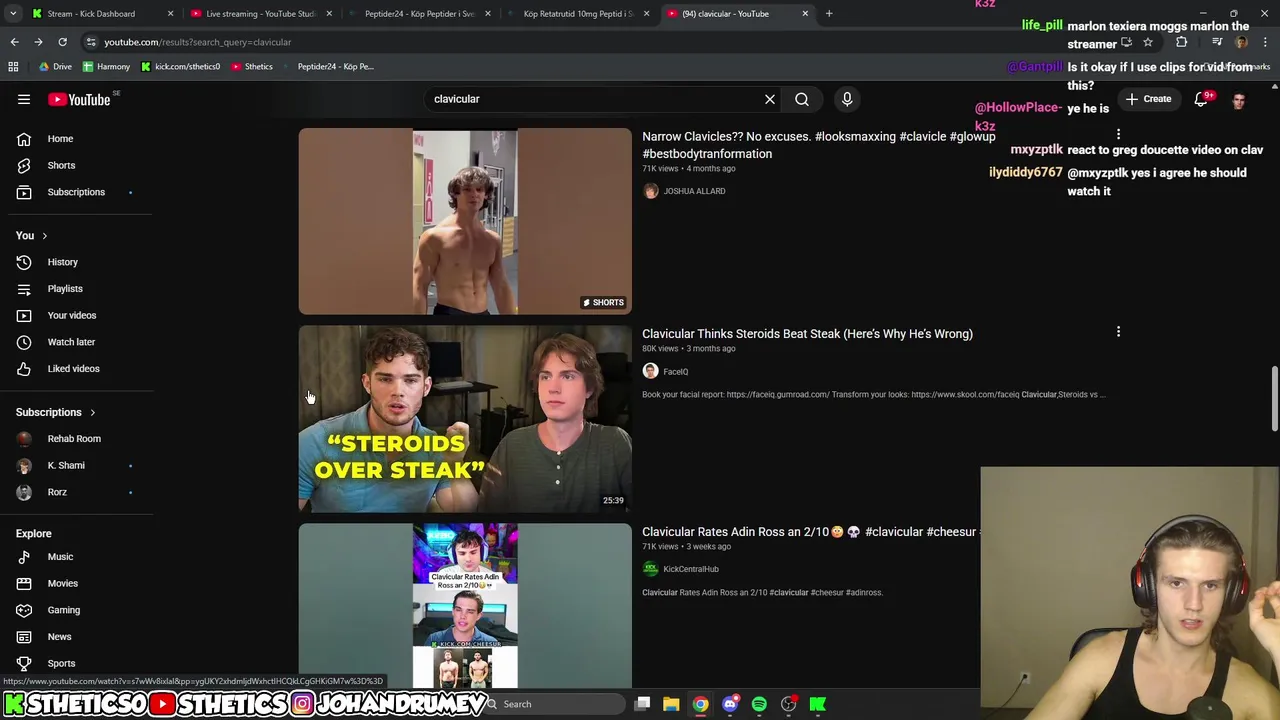
Task: Click the YouTube logo
Action: (79, 99)
